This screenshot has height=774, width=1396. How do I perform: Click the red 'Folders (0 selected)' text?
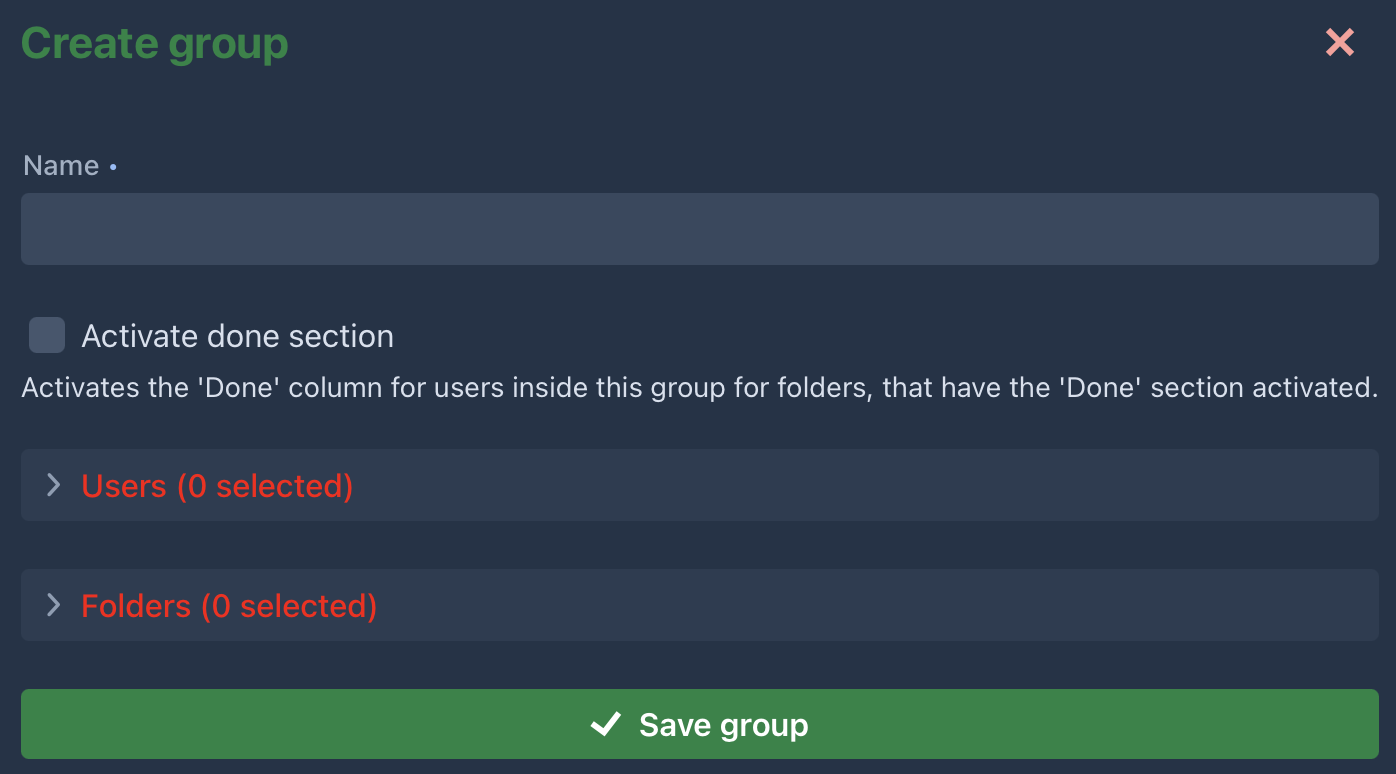[x=229, y=606]
